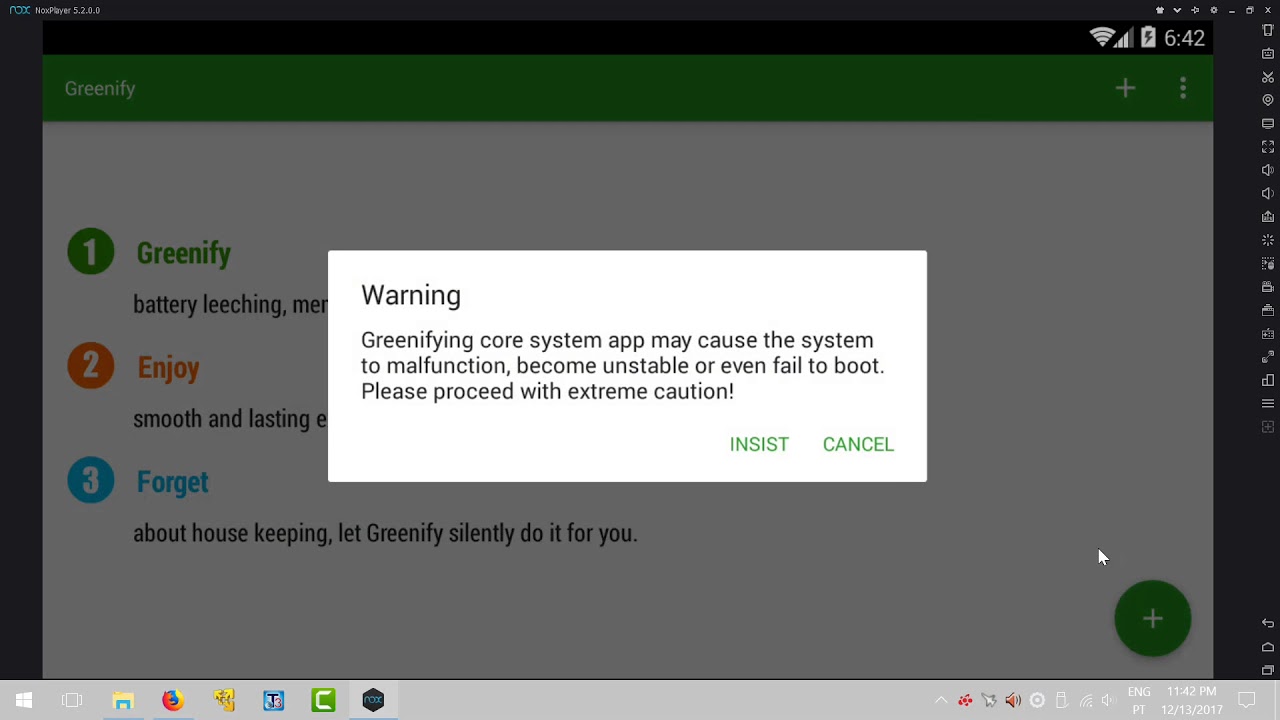Click the Android status bar time 6:42
The height and width of the screenshot is (720, 1280).
pos(1185,38)
